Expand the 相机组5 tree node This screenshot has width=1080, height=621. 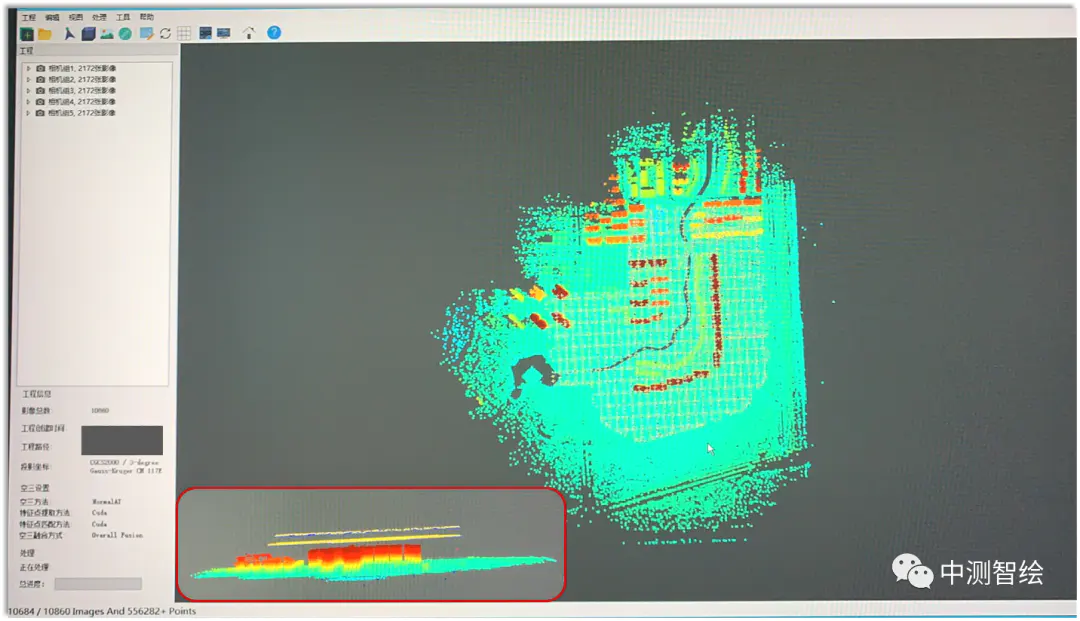[x=28, y=113]
